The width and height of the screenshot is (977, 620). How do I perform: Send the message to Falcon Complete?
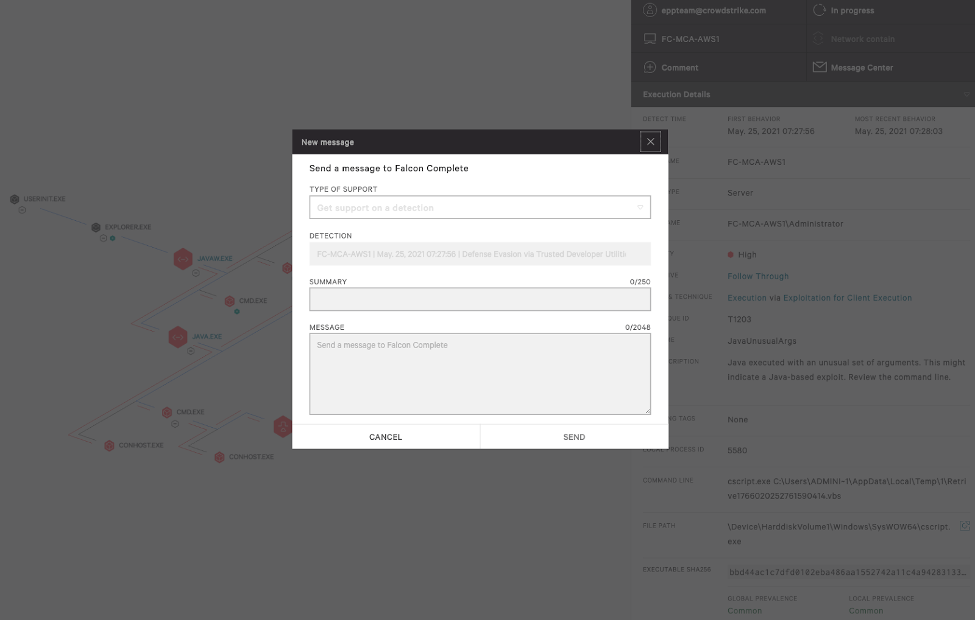[574, 437]
